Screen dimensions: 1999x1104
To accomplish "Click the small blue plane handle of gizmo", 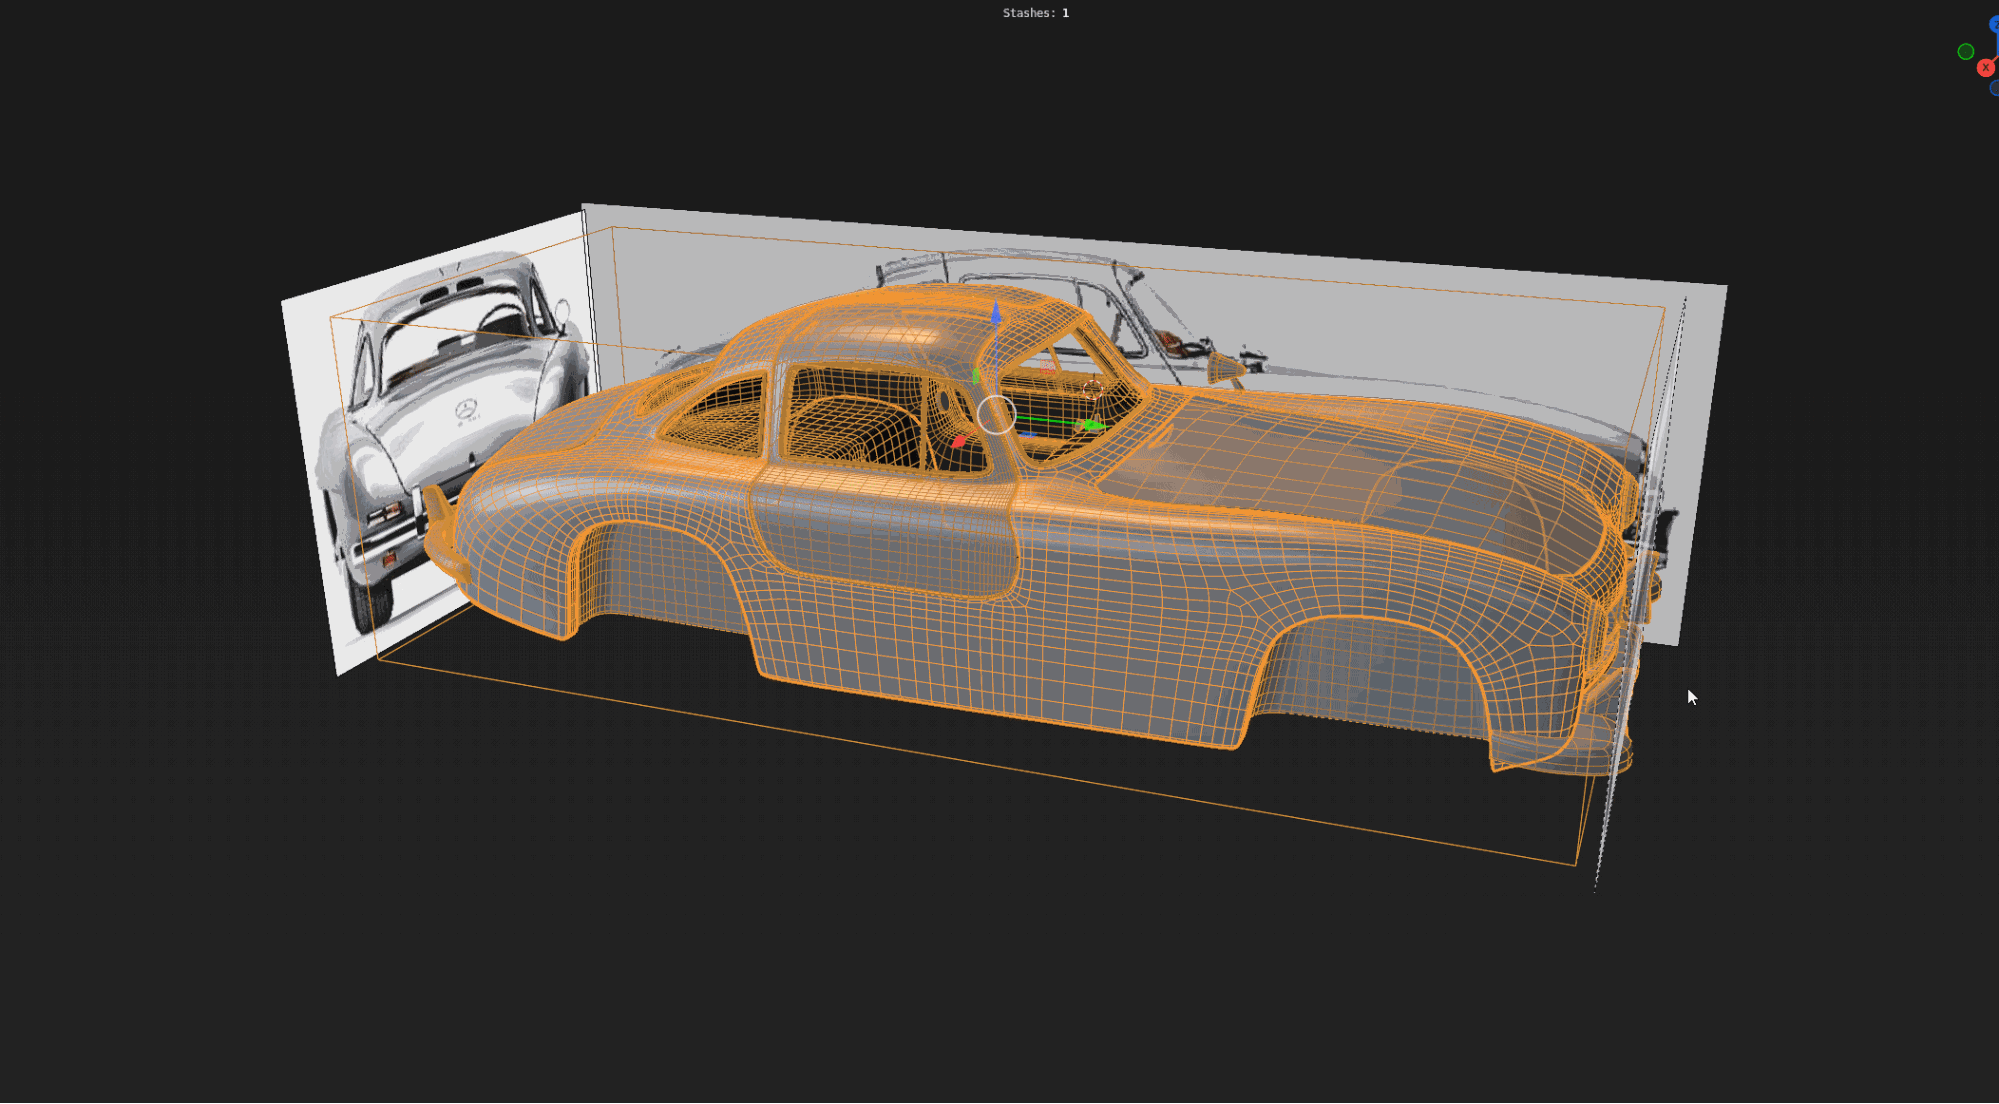I will tap(1028, 436).
